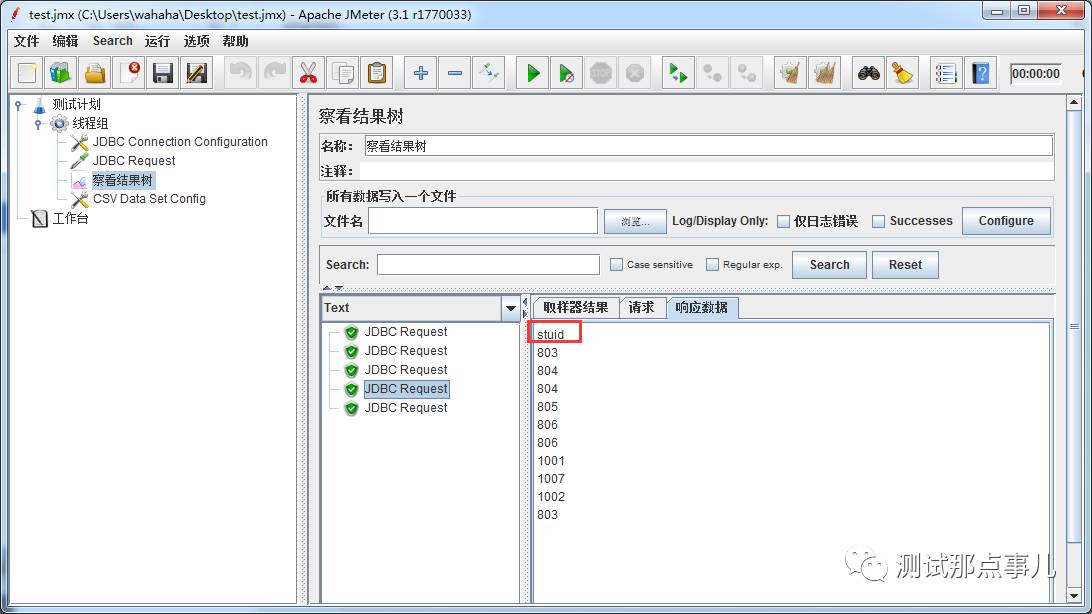Open the 编辑 menu

click(65, 41)
